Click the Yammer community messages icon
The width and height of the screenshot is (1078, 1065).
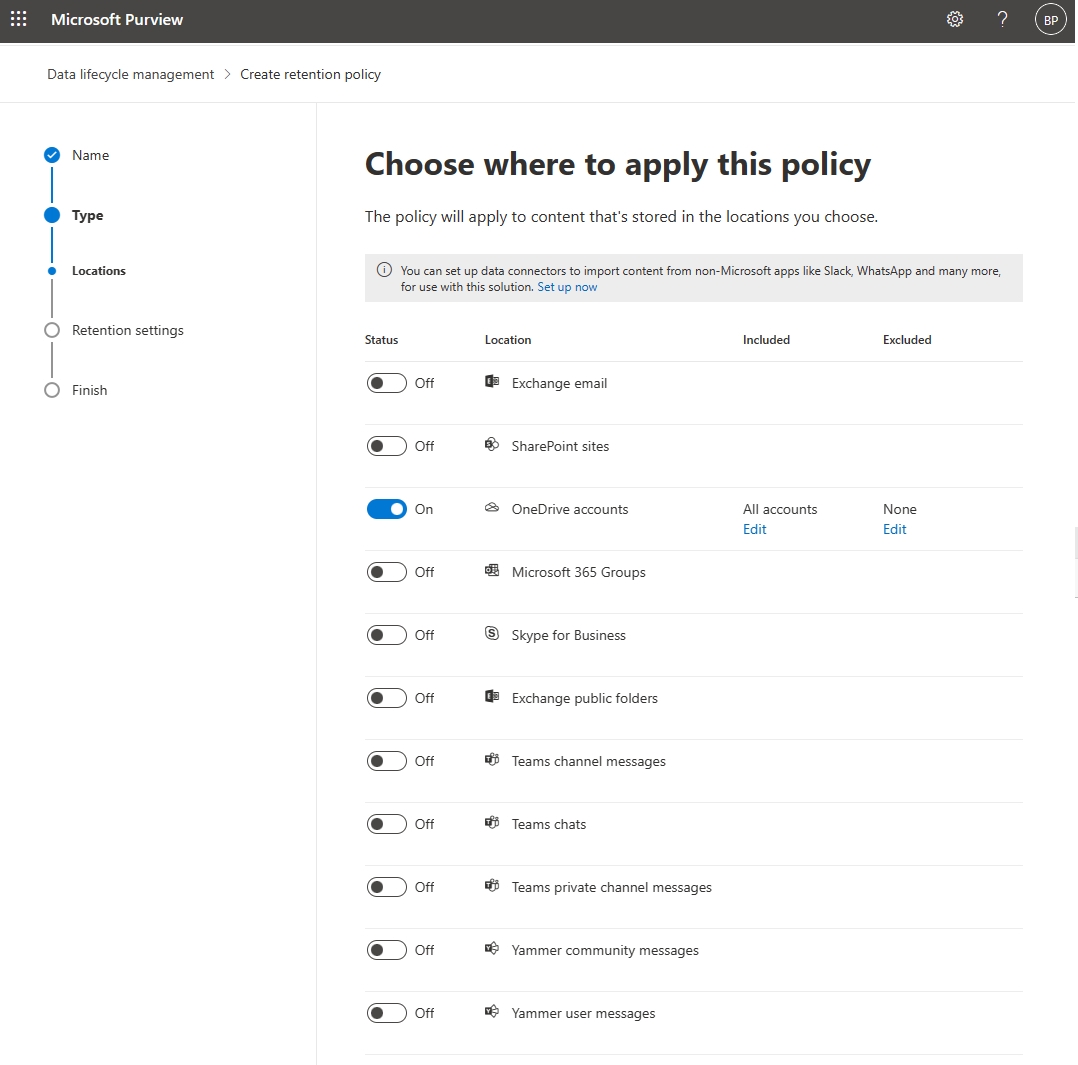point(491,949)
